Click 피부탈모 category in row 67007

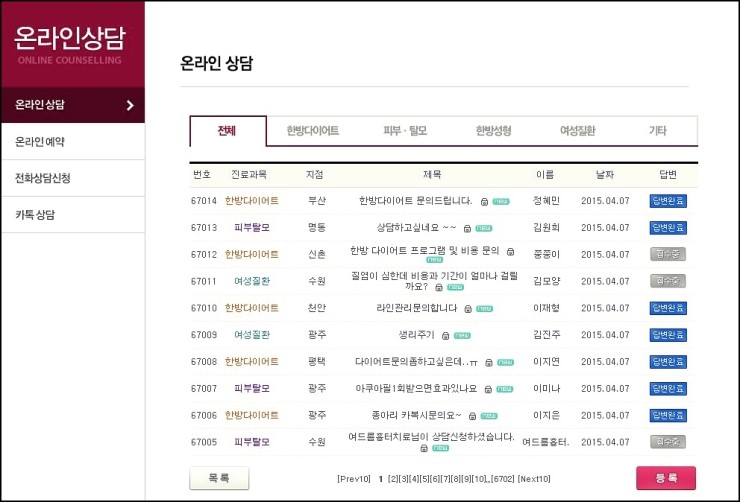click(x=252, y=389)
